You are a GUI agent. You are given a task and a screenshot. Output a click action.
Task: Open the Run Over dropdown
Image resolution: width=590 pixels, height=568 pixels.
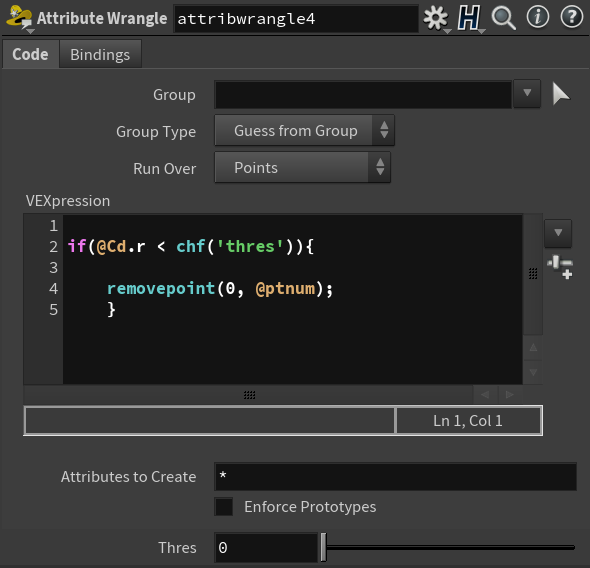pyautogui.click(x=303, y=167)
